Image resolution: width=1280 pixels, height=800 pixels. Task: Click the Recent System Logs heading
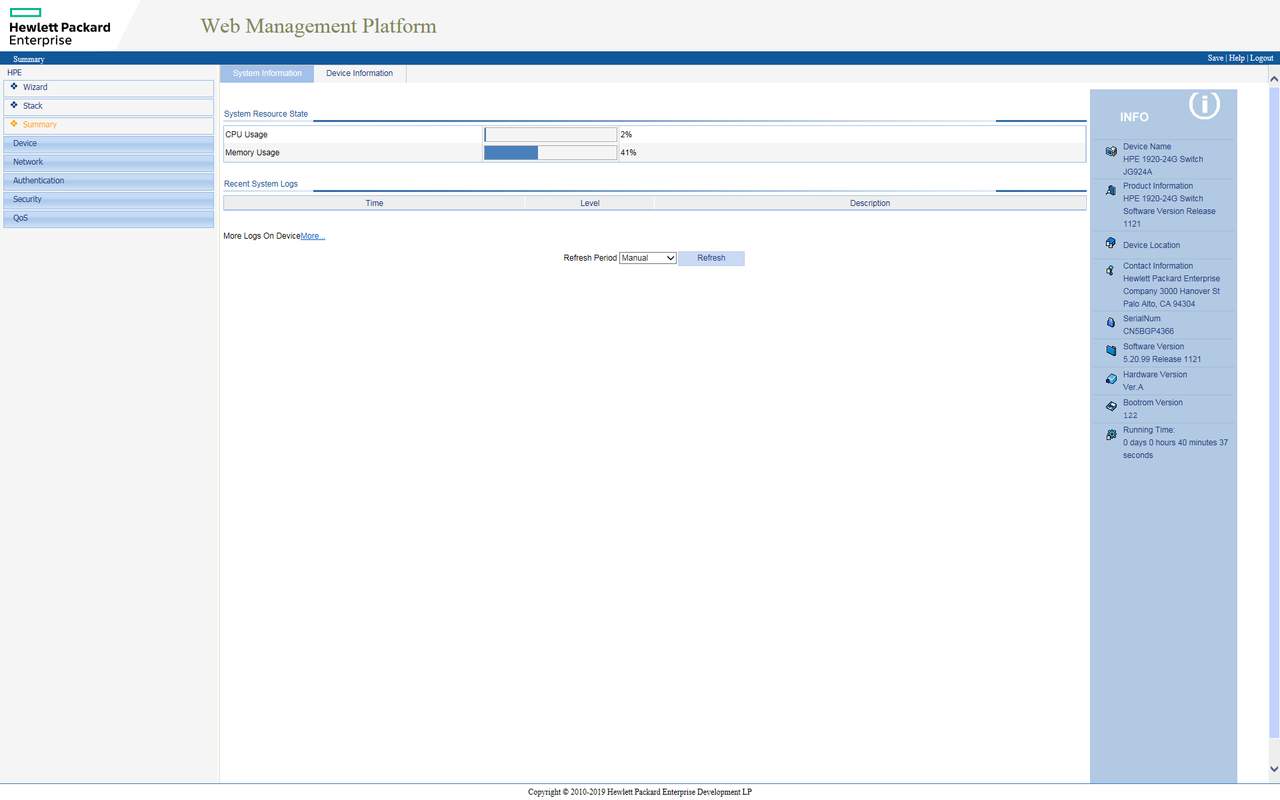(261, 184)
